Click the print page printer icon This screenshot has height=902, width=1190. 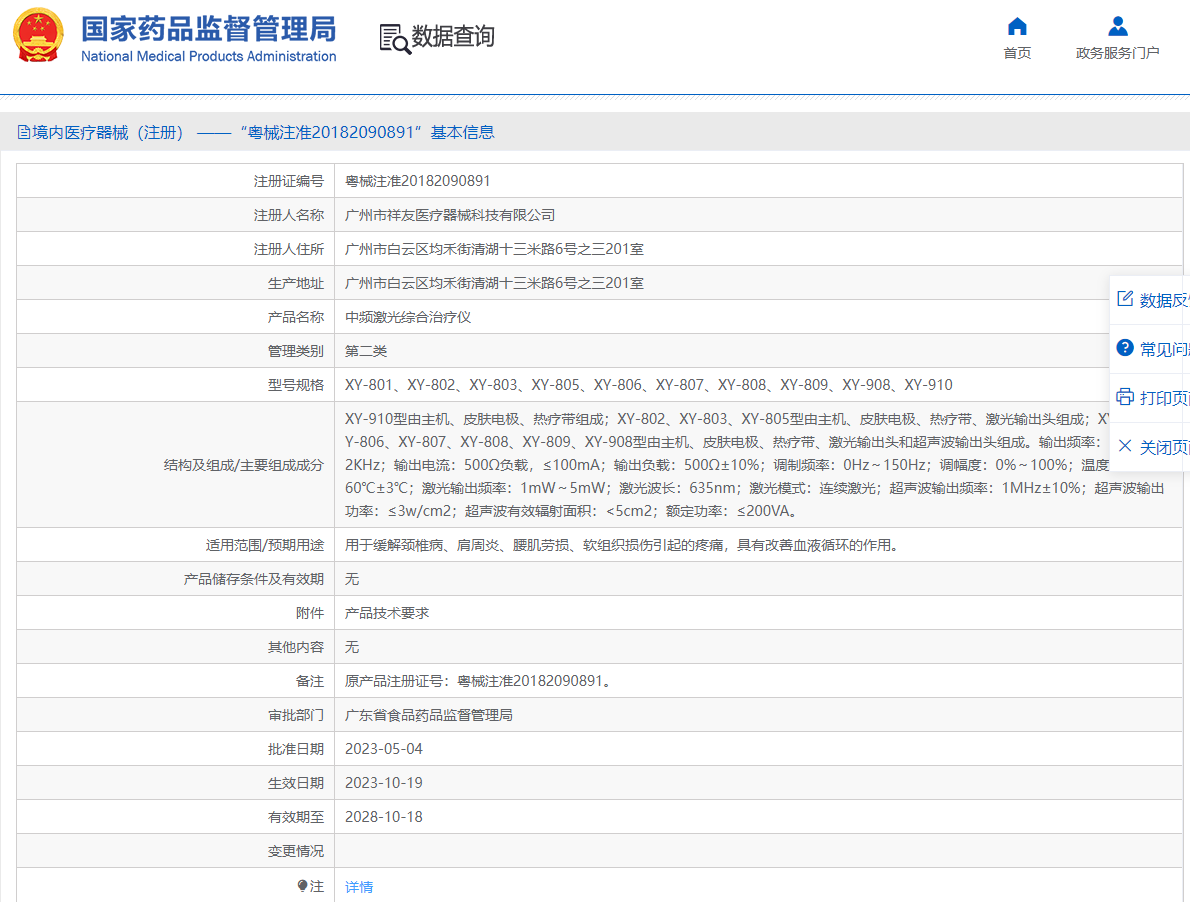(1125, 397)
